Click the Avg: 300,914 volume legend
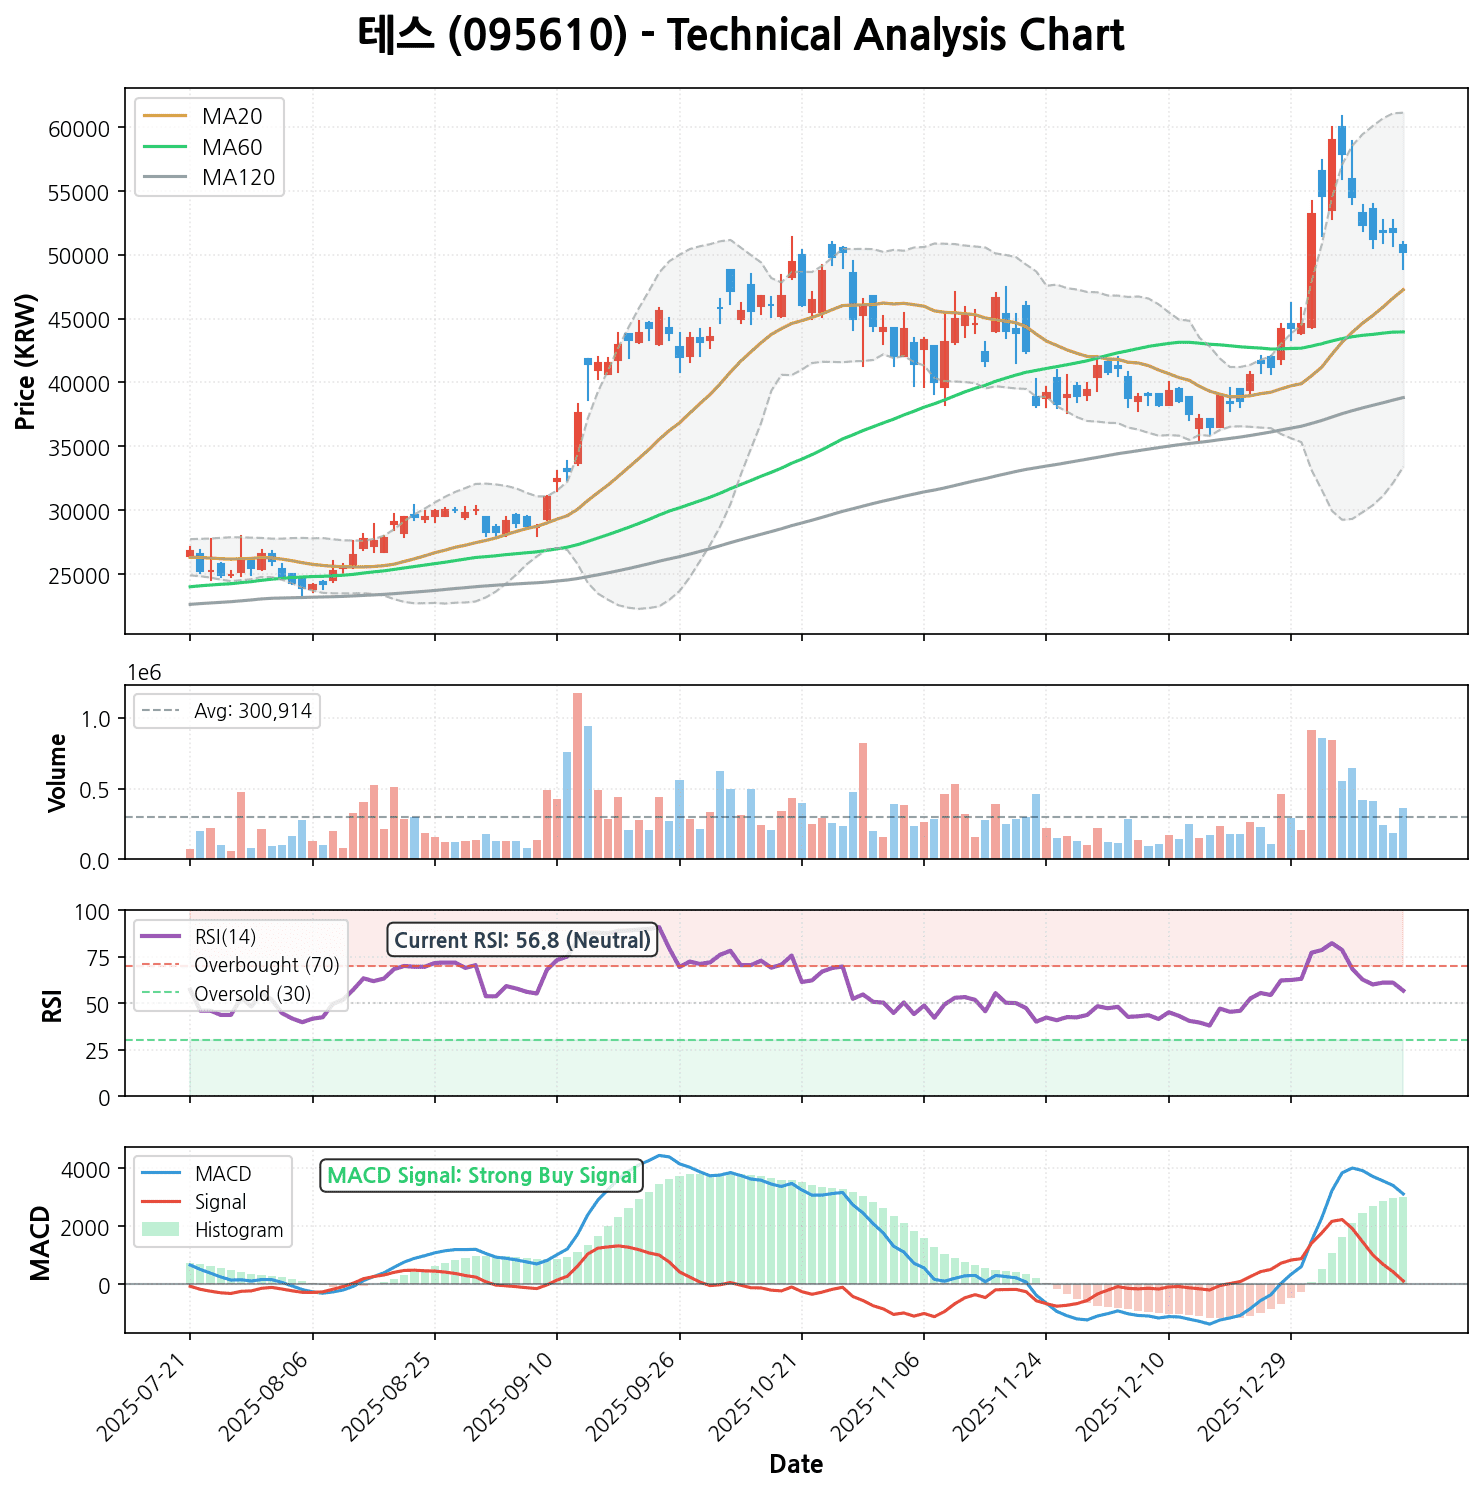The height and width of the screenshot is (1491, 1483). [x=227, y=711]
